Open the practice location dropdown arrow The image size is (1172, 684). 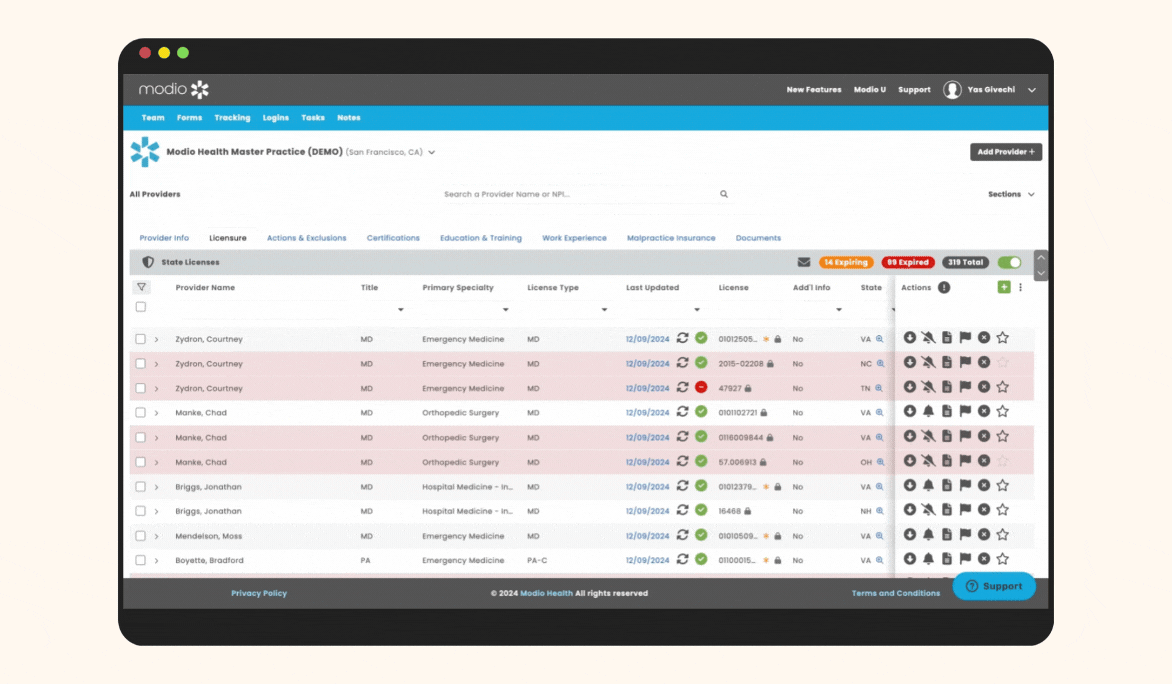point(432,153)
